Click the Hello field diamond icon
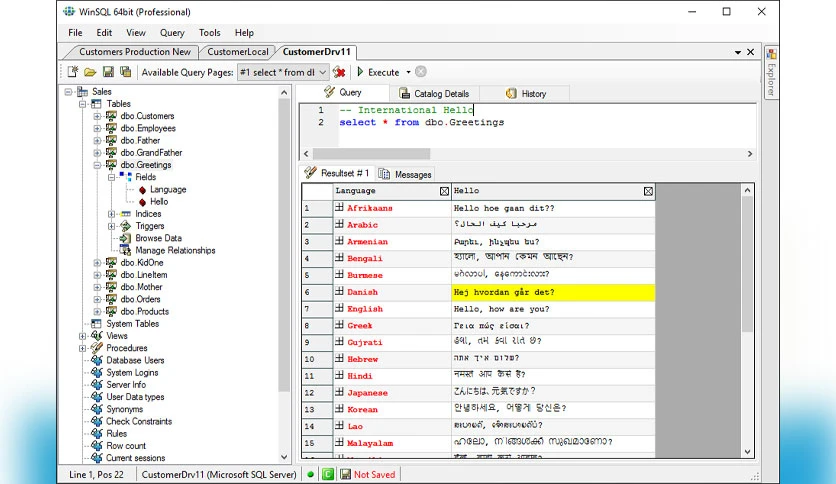 coord(142,202)
